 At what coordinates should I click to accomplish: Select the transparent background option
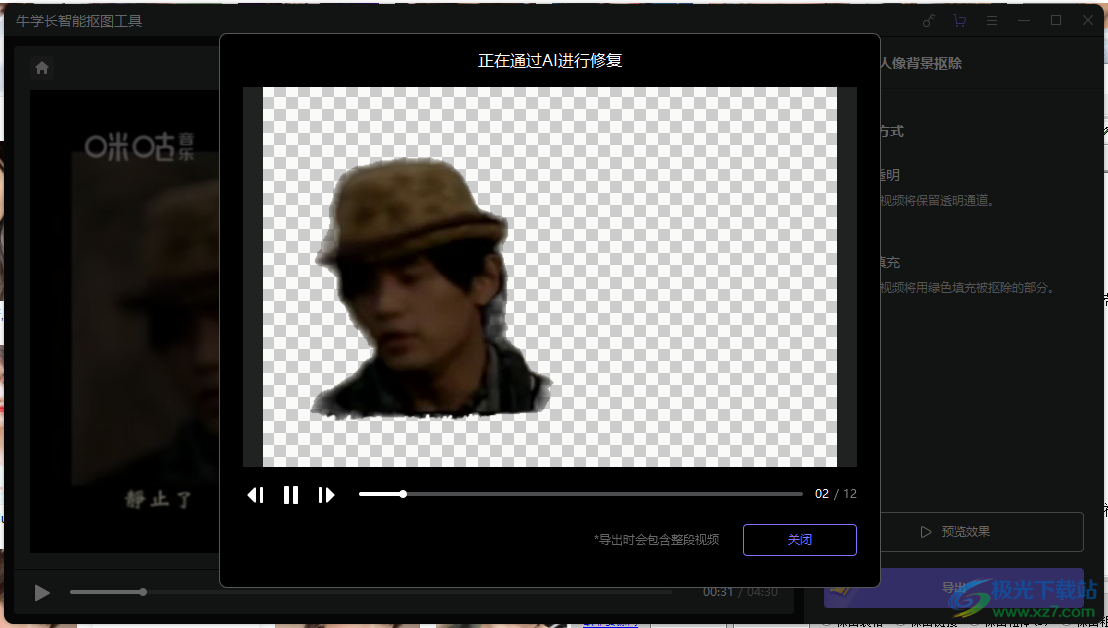[889, 175]
